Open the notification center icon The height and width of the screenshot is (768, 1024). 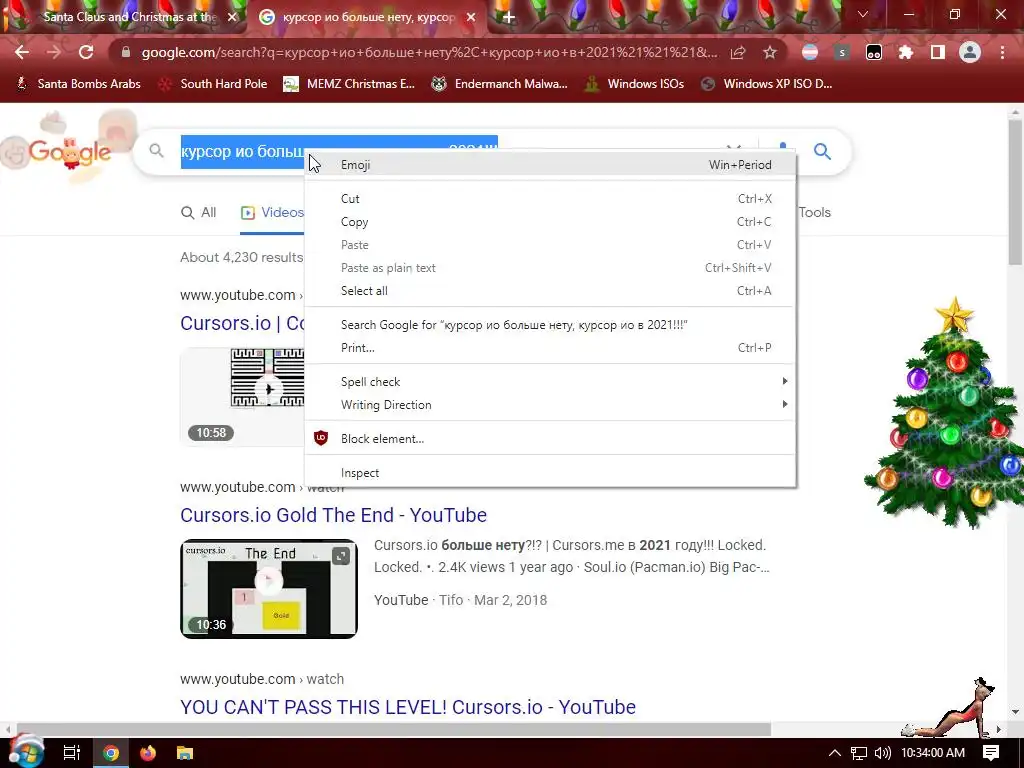tap(991, 753)
